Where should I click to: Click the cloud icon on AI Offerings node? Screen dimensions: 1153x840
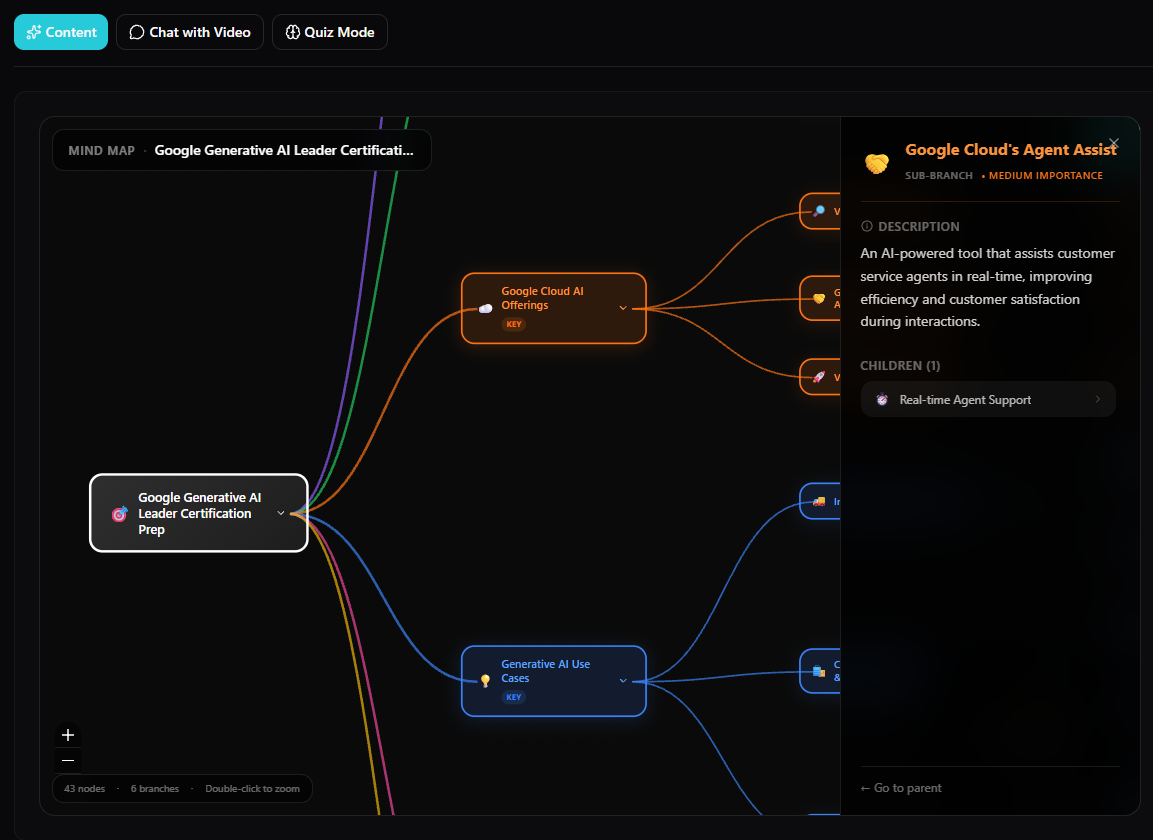tap(485, 308)
